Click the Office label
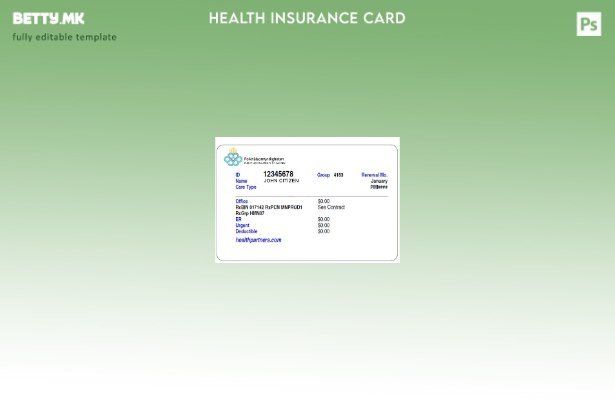The width and height of the screenshot is (615, 400). (x=242, y=201)
